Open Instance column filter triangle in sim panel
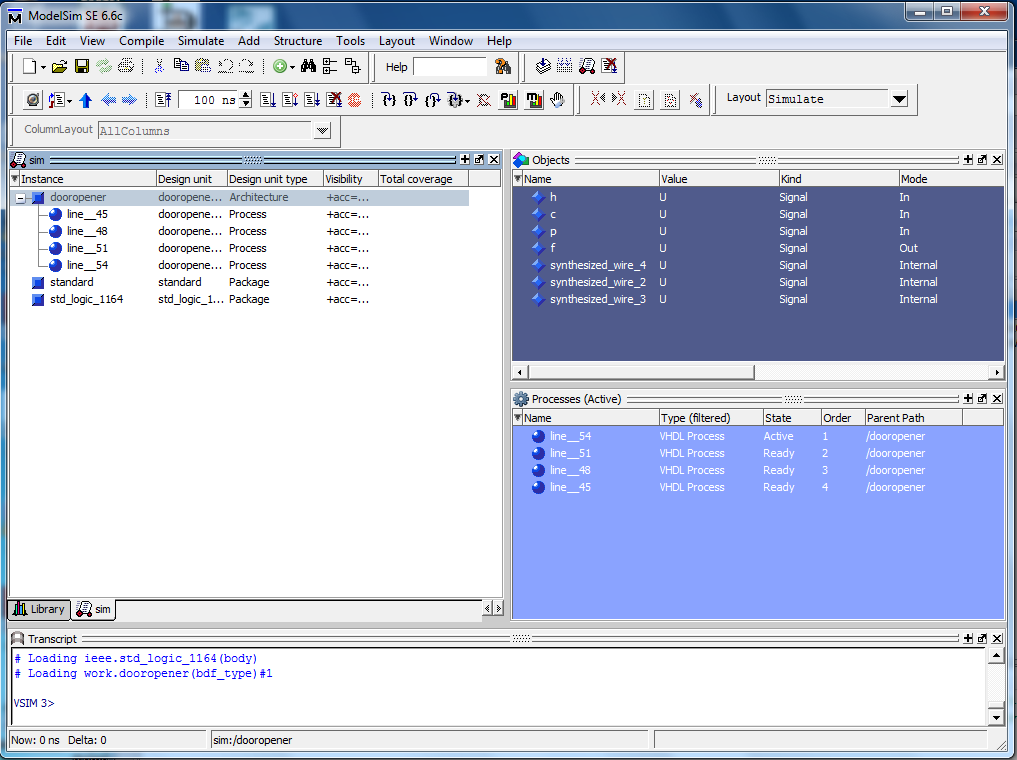1017x760 pixels. point(15,178)
